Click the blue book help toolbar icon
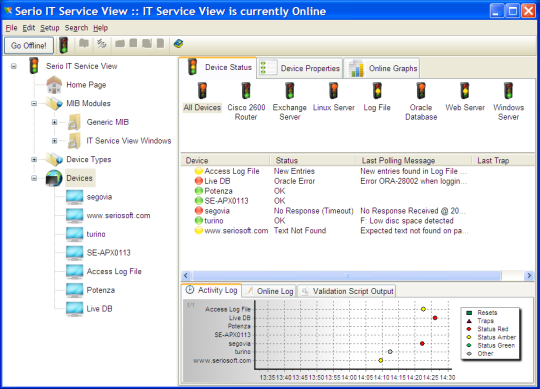 point(178,44)
